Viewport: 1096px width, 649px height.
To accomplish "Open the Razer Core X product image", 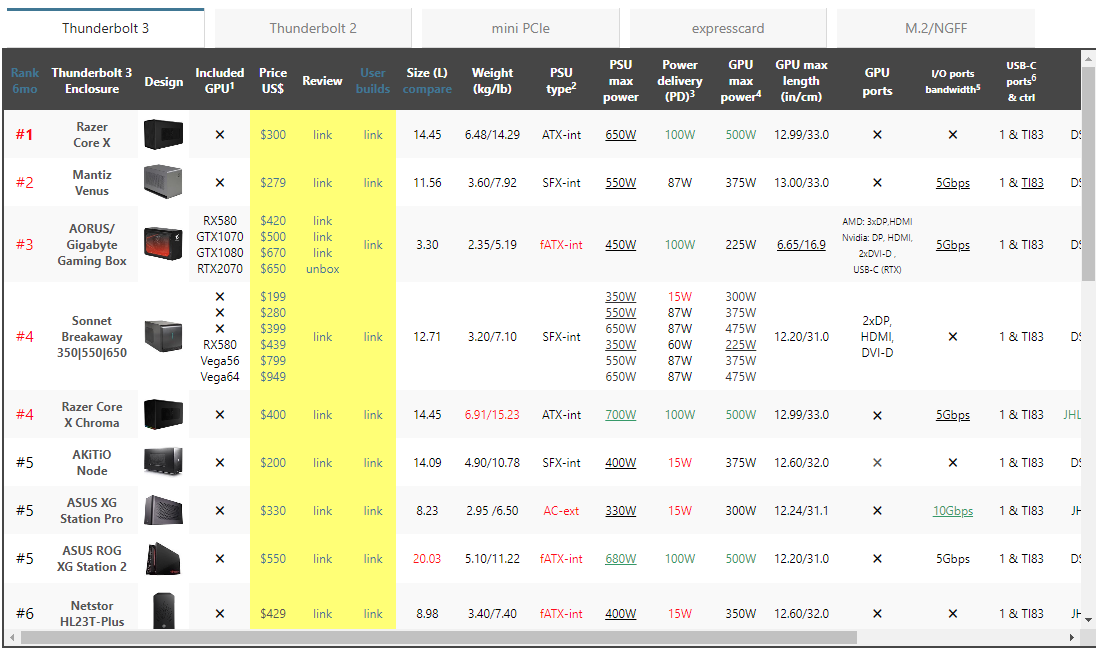I will coord(163,134).
